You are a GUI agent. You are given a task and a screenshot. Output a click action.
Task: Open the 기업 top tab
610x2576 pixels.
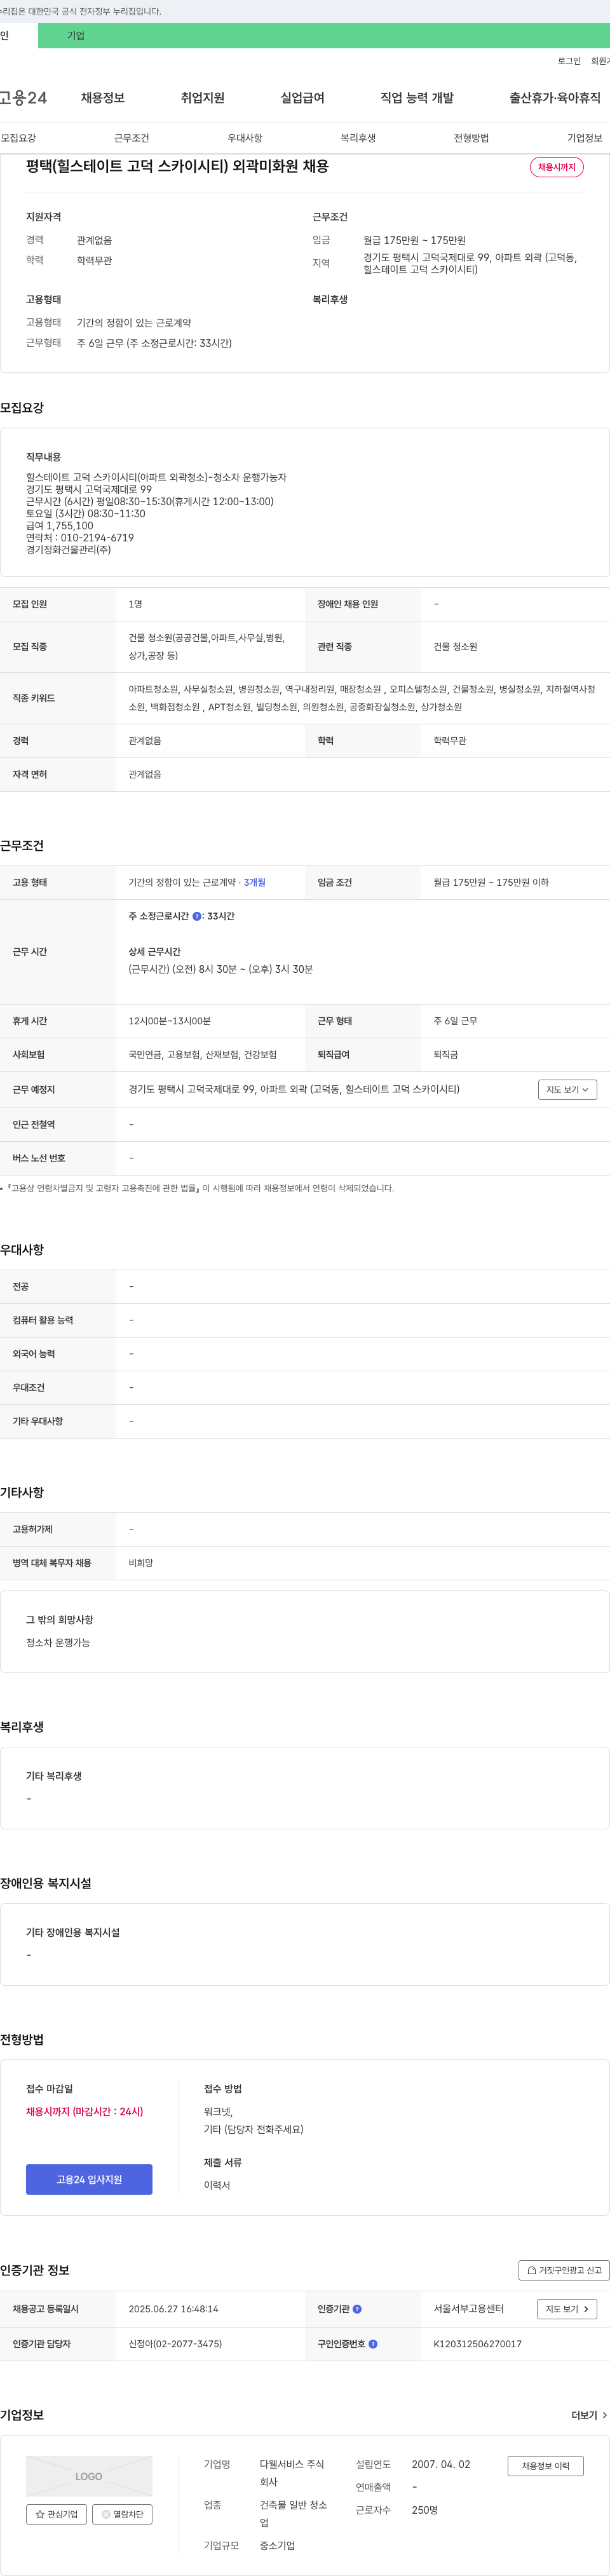tap(76, 36)
